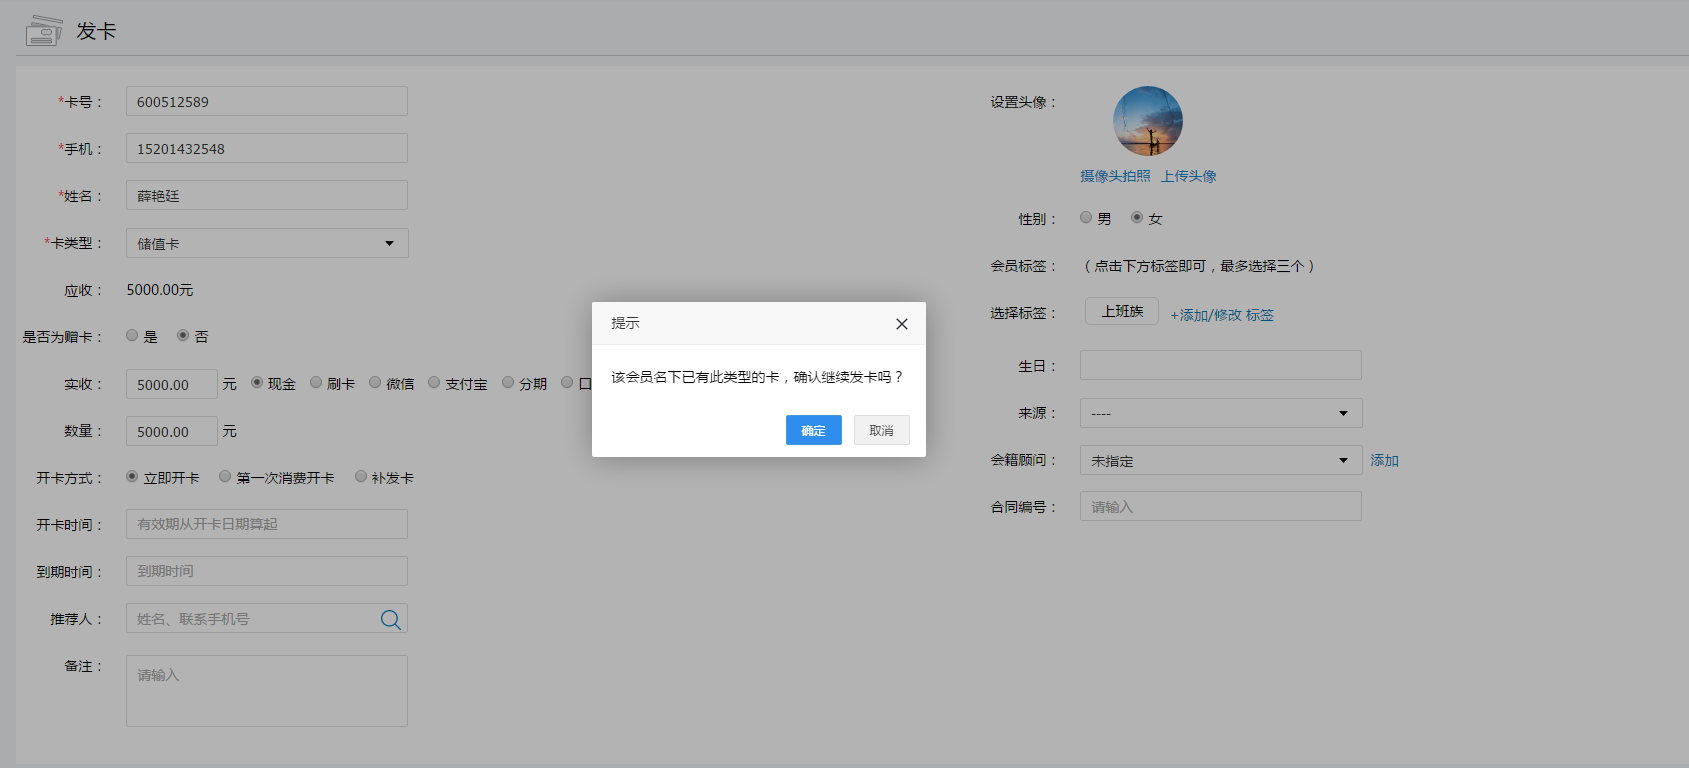The height and width of the screenshot is (768, 1689).
Task: Select 男 gender radio button
Action: 1086,217
